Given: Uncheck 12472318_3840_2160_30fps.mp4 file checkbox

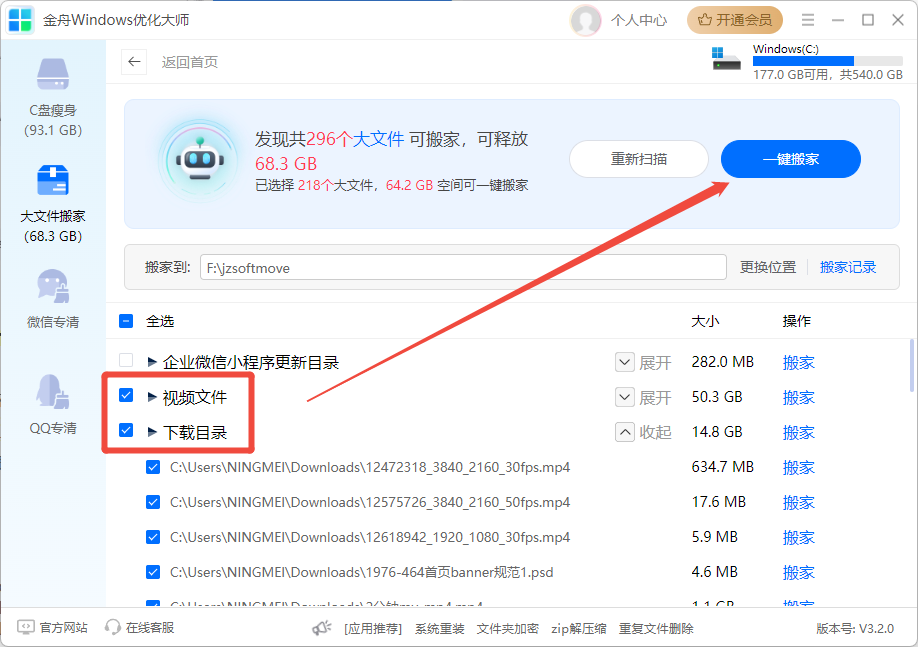Looking at the screenshot, I should [x=153, y=467].
